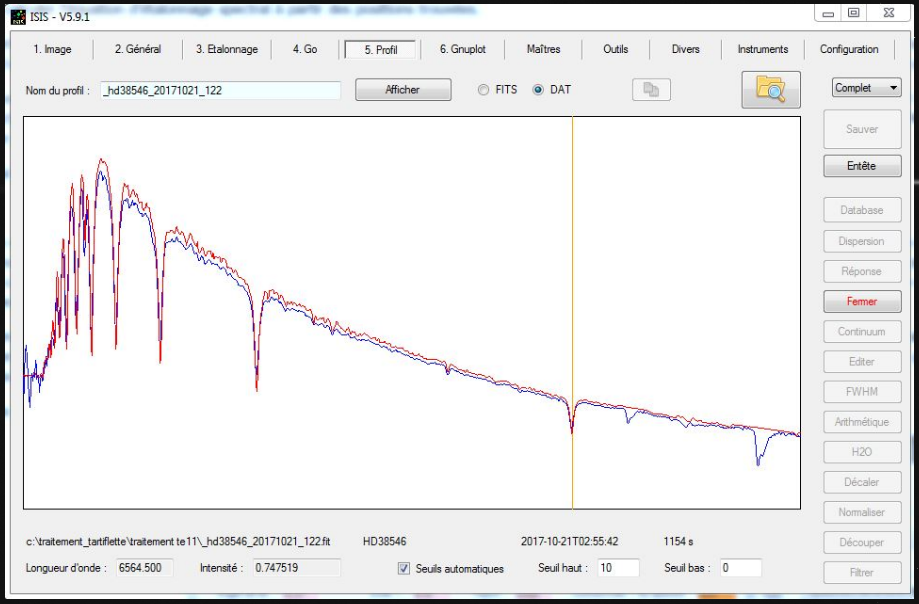The height and width of the screenshot is (604, 919).
Task: Click the Longueur d'onde value field
Action: coord(144,568)
